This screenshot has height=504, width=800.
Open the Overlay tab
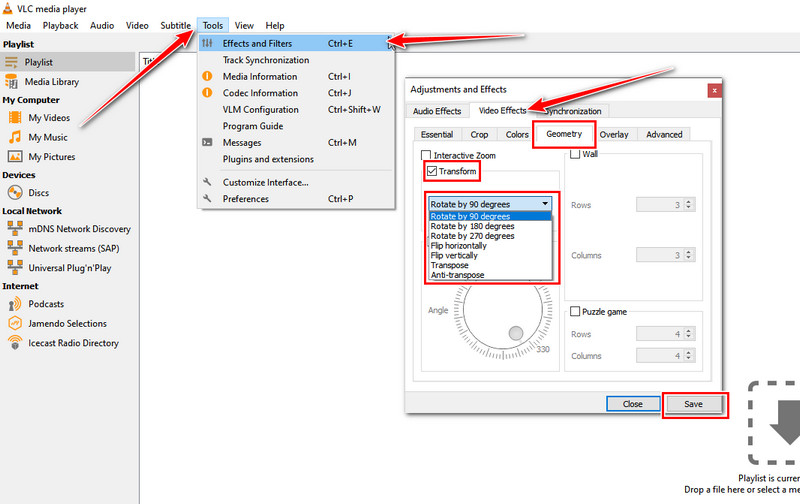tap(614, 134)
